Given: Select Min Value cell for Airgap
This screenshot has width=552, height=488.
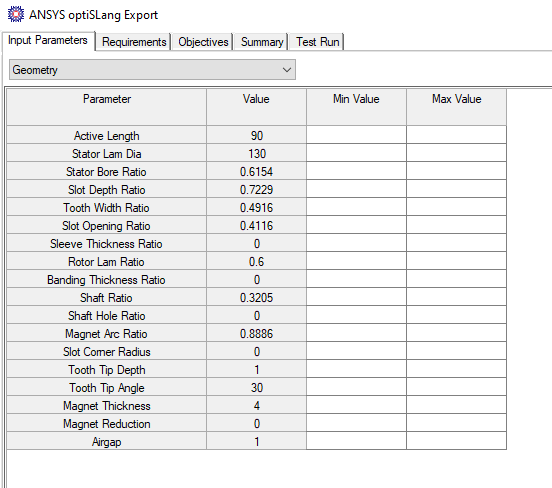Looking at the screenshot, I should (356, 441).
